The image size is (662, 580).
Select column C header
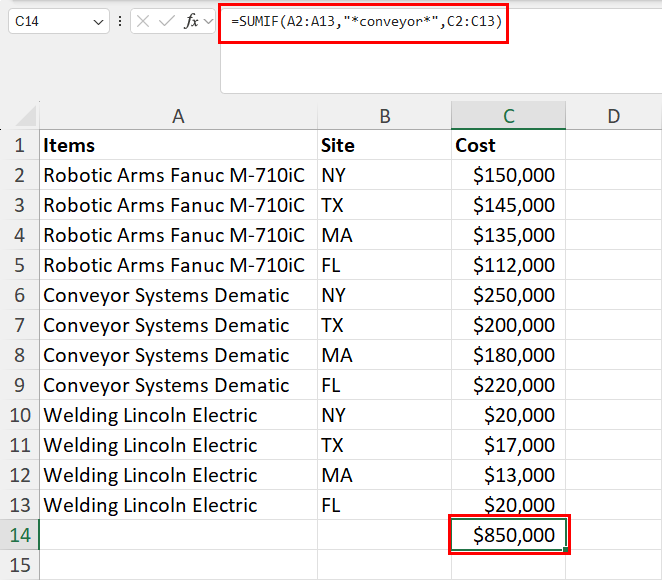[508, 116]
